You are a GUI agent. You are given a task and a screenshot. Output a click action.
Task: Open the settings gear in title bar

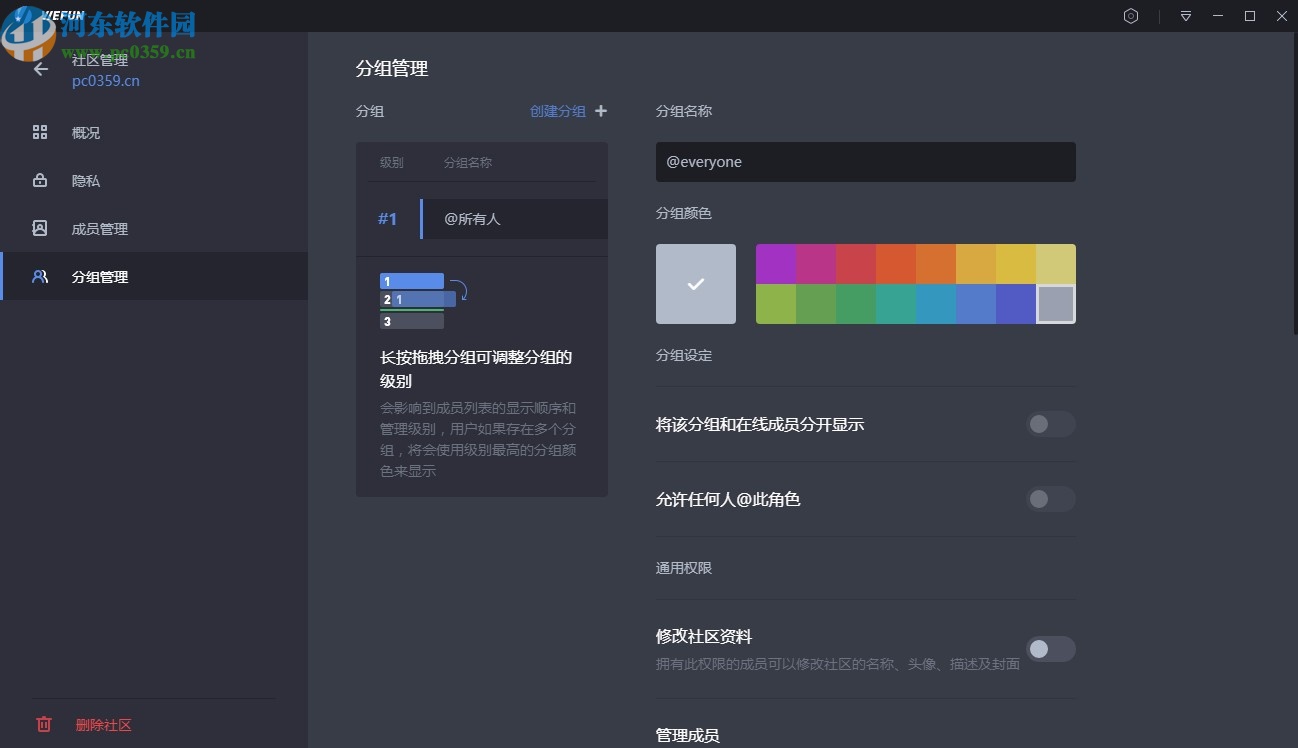coord(1131,16)
